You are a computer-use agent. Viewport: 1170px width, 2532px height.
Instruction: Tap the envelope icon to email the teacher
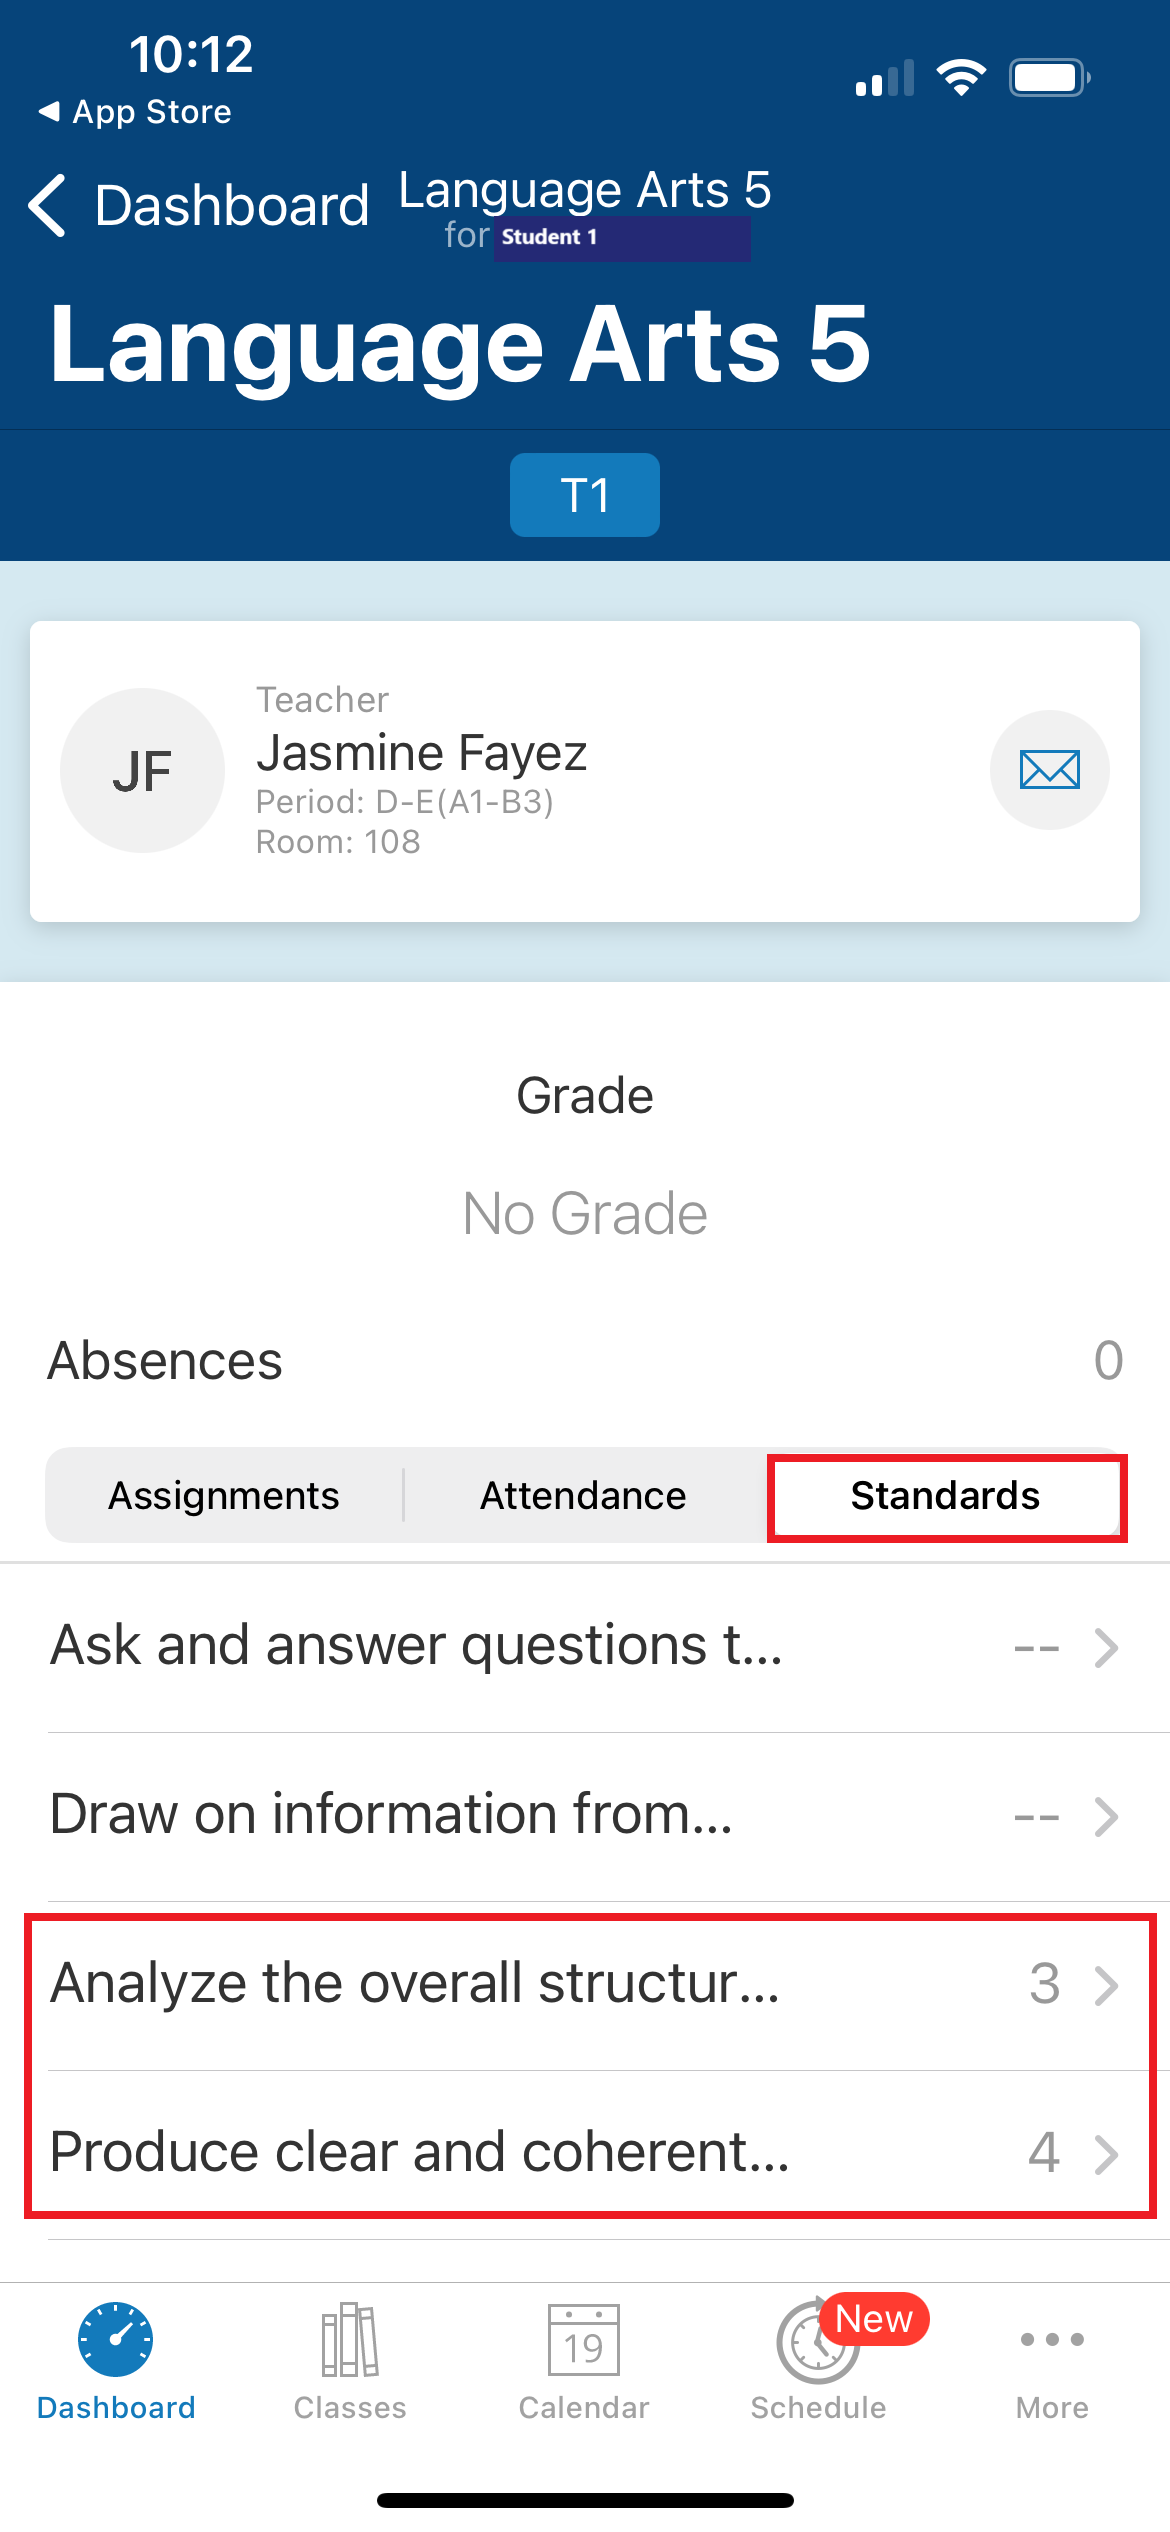pos(1049,770)
